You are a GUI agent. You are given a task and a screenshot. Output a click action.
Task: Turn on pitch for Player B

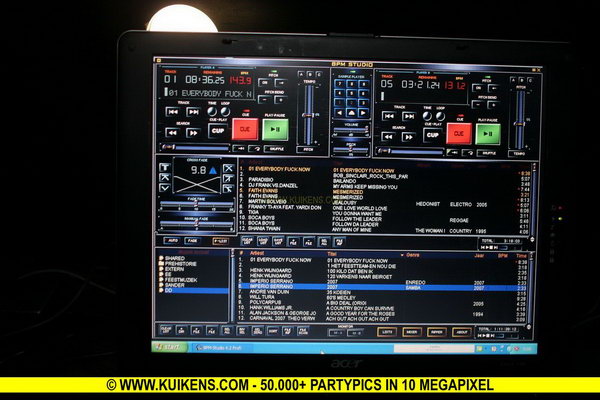coord(478,88)
